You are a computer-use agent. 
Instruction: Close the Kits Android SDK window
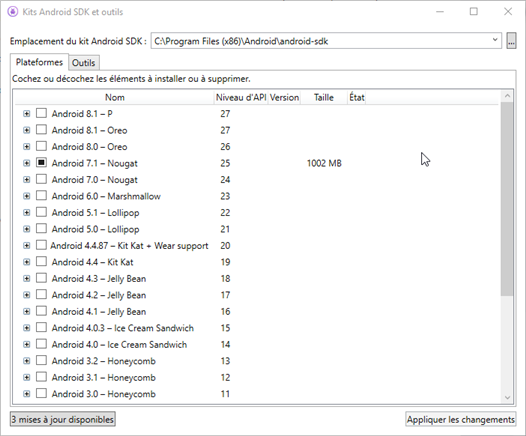(x=508, y=12)
